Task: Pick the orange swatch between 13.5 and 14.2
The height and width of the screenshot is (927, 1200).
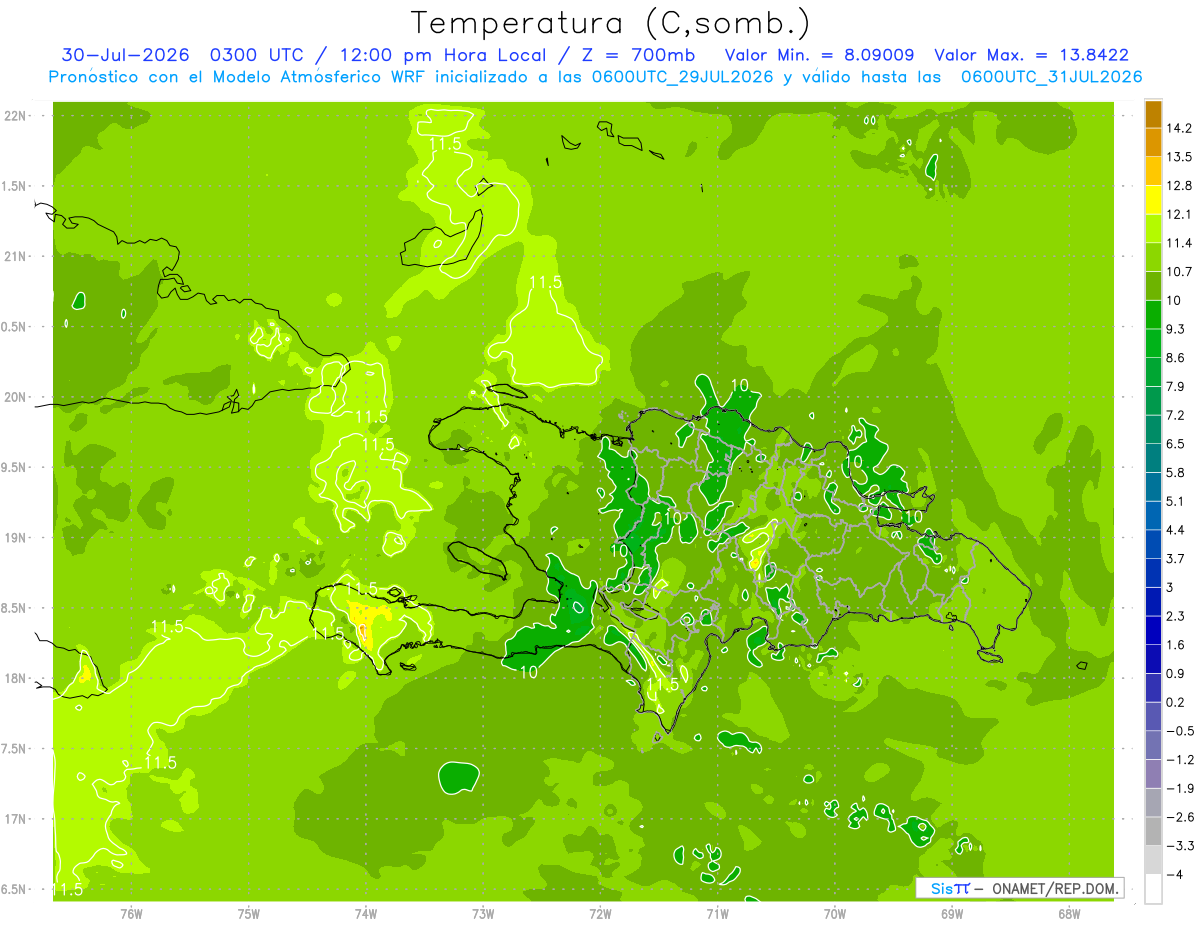Action: point(1153,142)
